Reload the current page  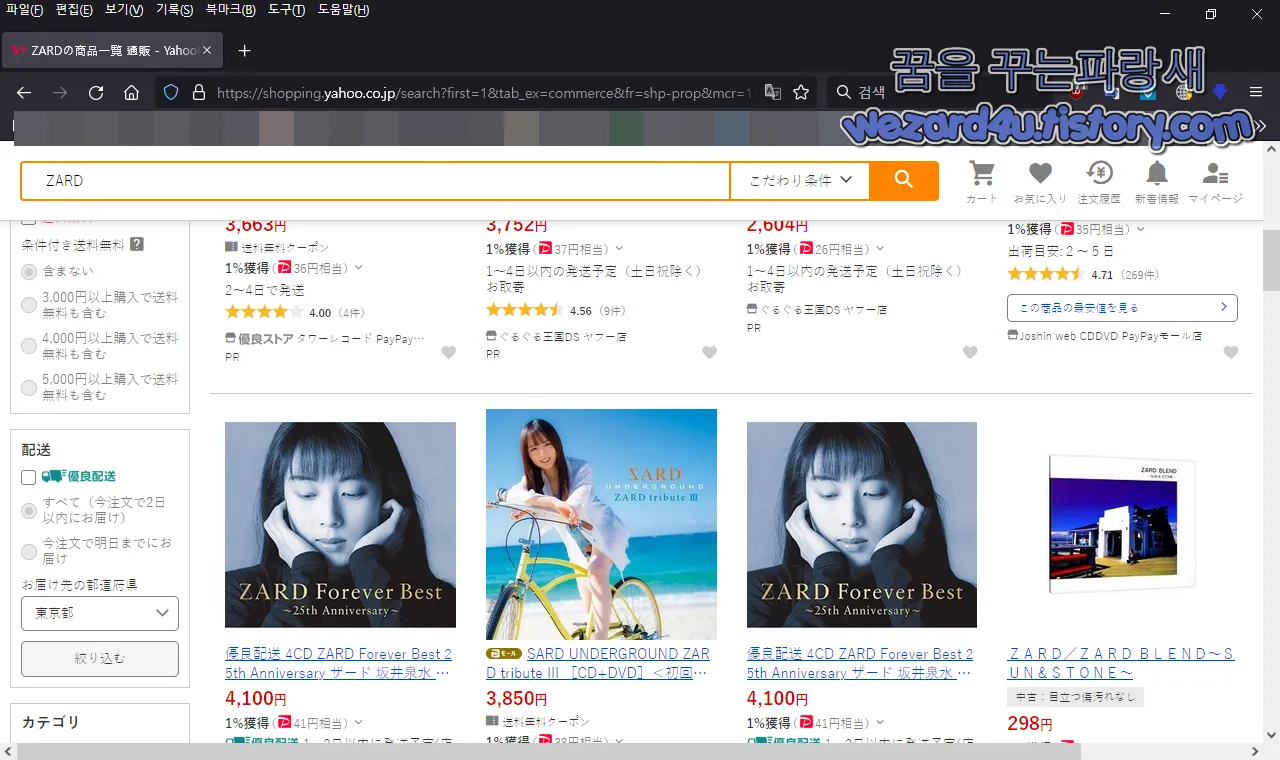click(x=96, y=93)
